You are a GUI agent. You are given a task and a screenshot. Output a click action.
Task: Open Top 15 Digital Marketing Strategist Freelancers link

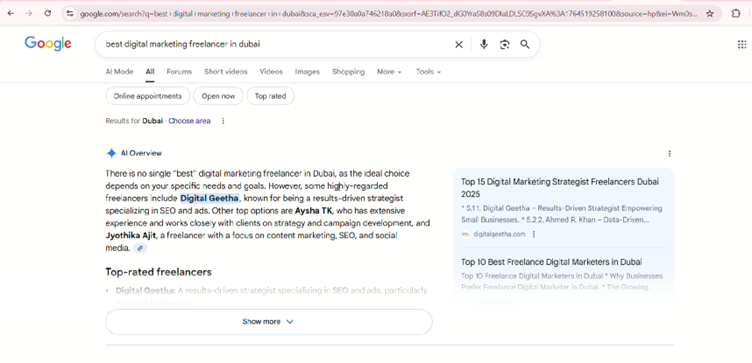[560, 188]
